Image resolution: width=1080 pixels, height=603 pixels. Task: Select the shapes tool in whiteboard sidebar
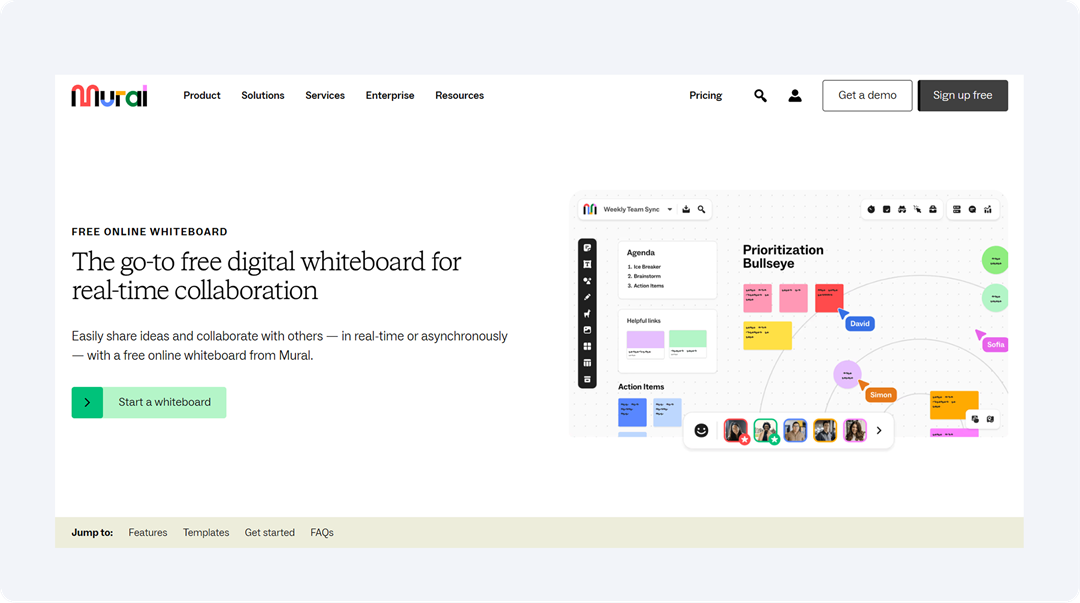(588, 280)
